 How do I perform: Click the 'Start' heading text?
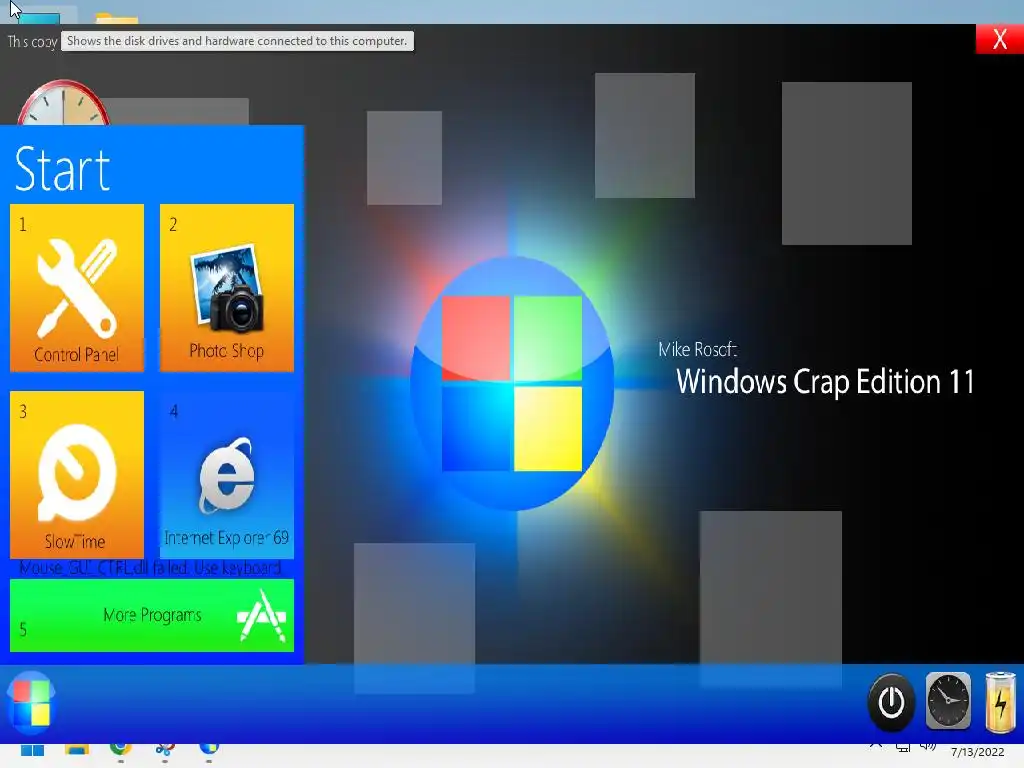point(62,169)
